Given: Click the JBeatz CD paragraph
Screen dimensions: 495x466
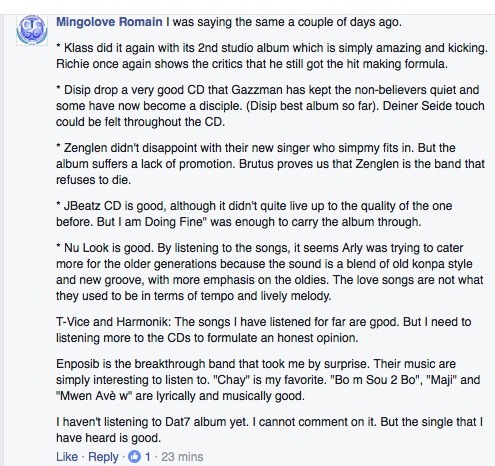Looking at the screenshot, I should point(254,214).
